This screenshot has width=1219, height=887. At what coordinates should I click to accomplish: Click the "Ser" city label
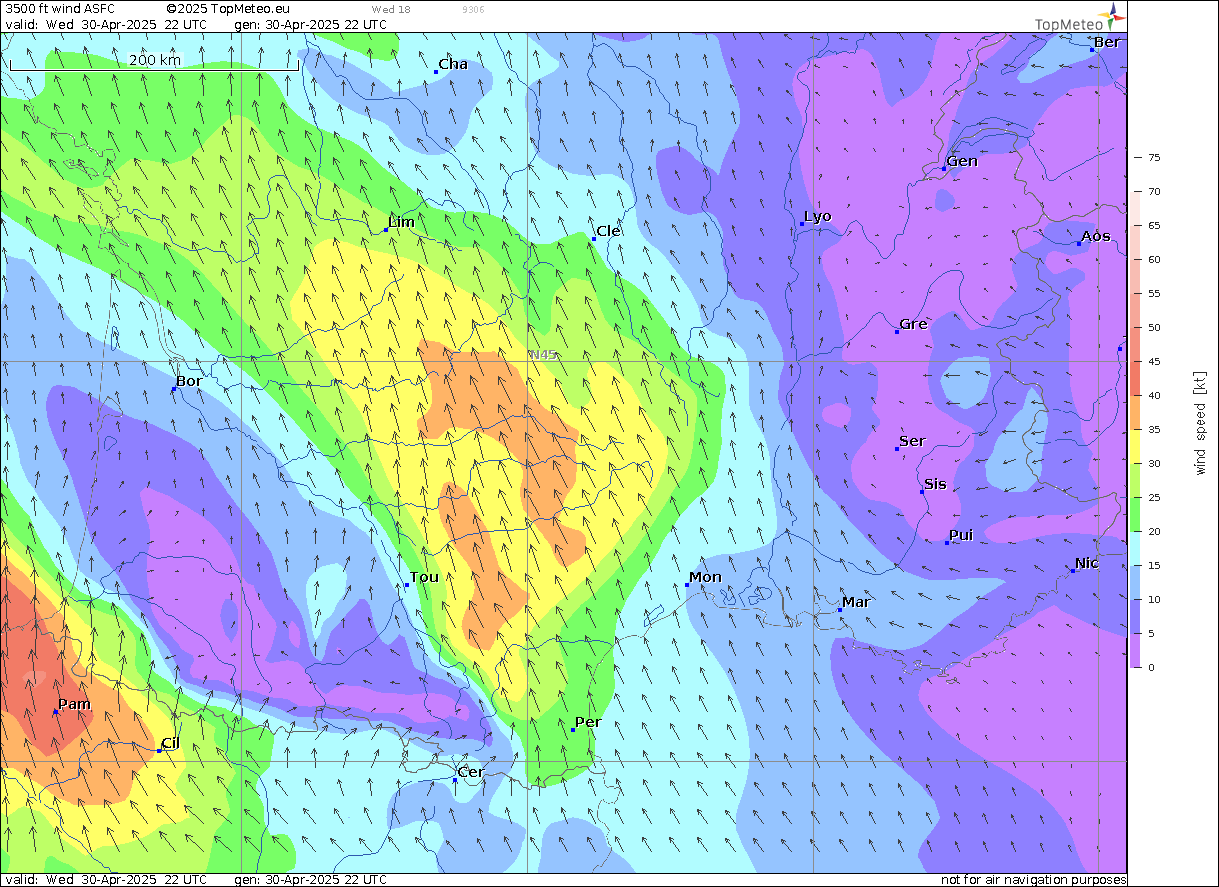click(912, 441)
